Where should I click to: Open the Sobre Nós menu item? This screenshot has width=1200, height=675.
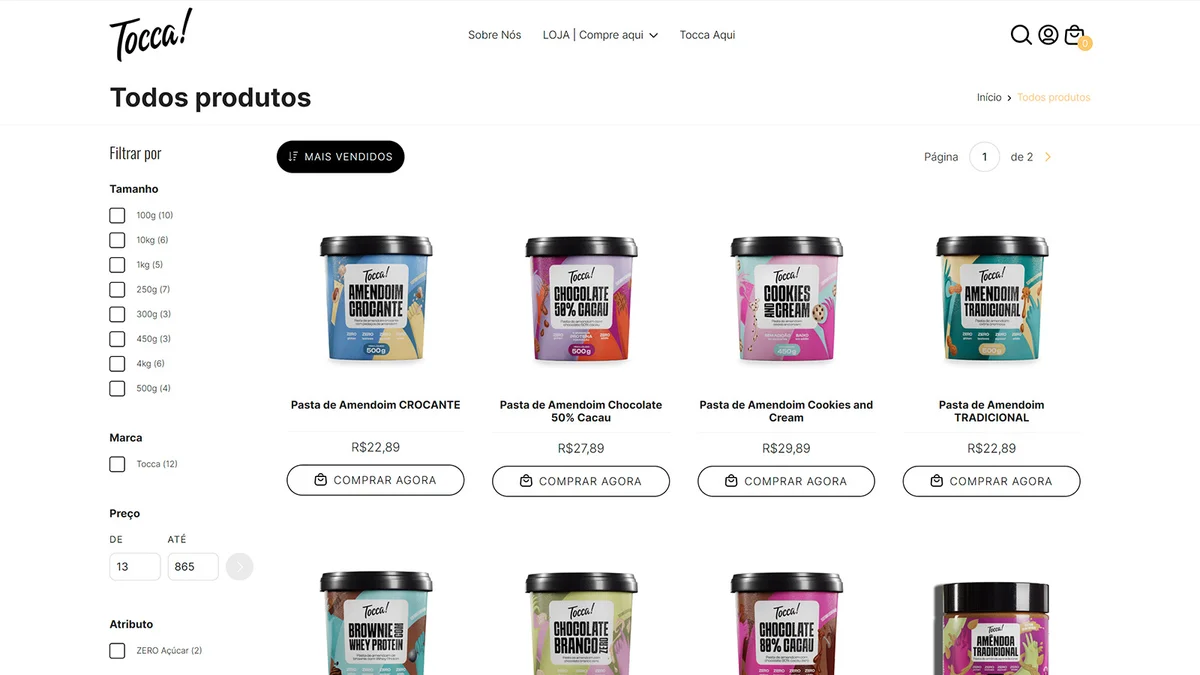495,35
